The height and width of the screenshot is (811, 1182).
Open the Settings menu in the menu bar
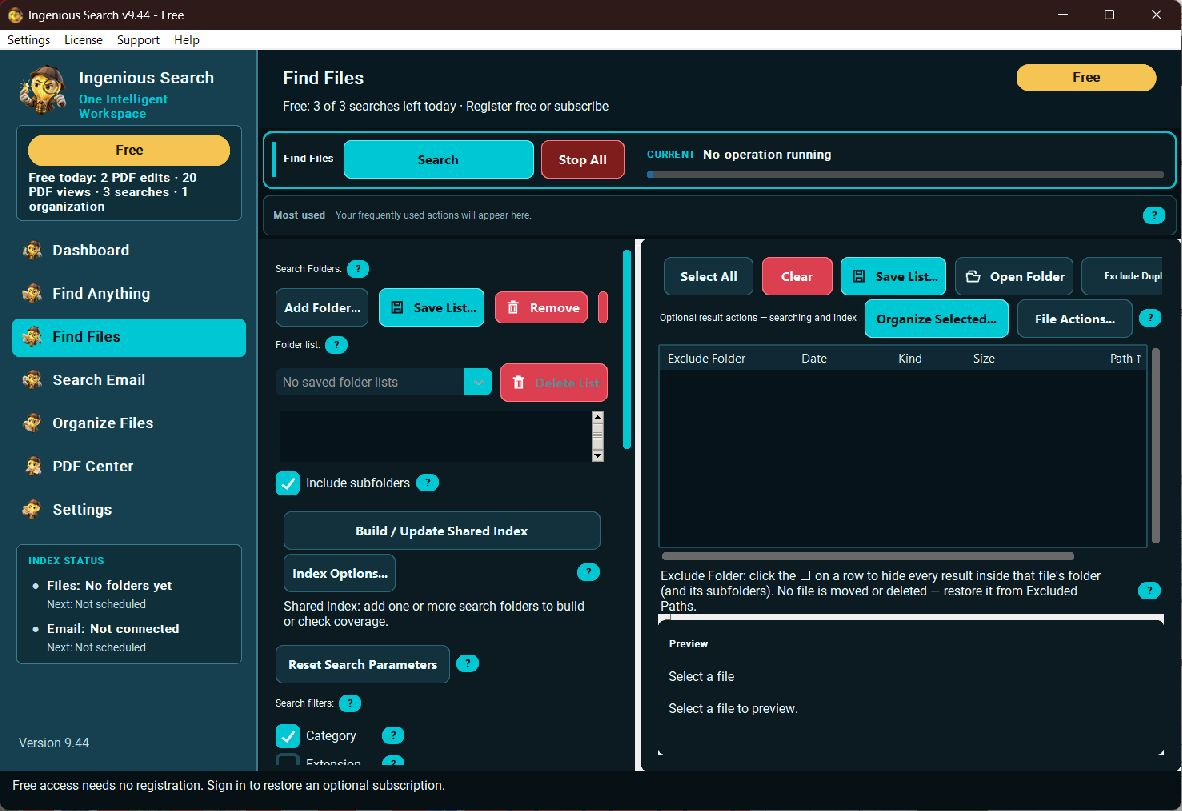coord(29,40)
